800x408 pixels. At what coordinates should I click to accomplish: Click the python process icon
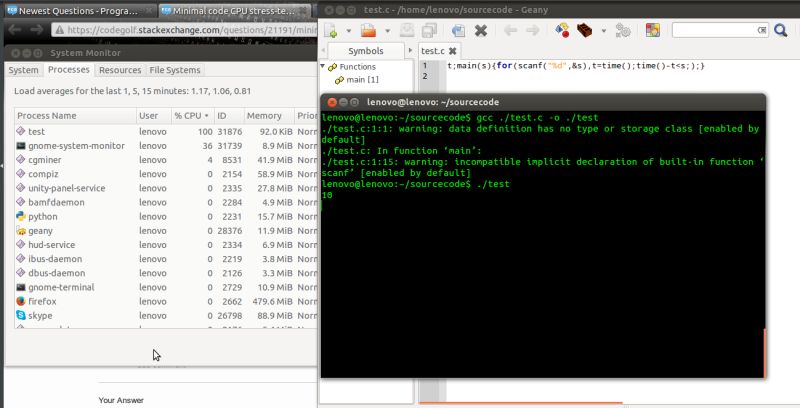click(x=21, y=216)
